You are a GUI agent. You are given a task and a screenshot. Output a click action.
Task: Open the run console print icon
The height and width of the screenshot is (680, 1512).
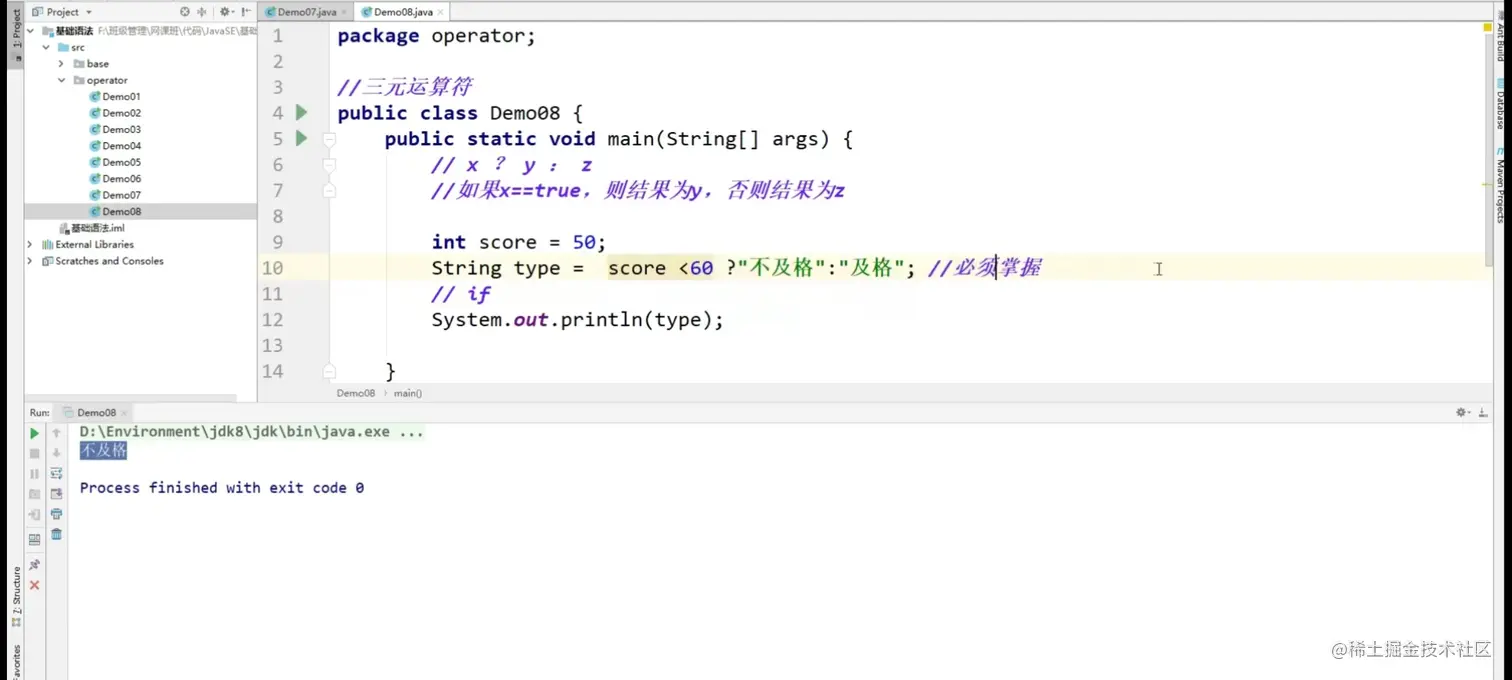(x=56, y=512)
